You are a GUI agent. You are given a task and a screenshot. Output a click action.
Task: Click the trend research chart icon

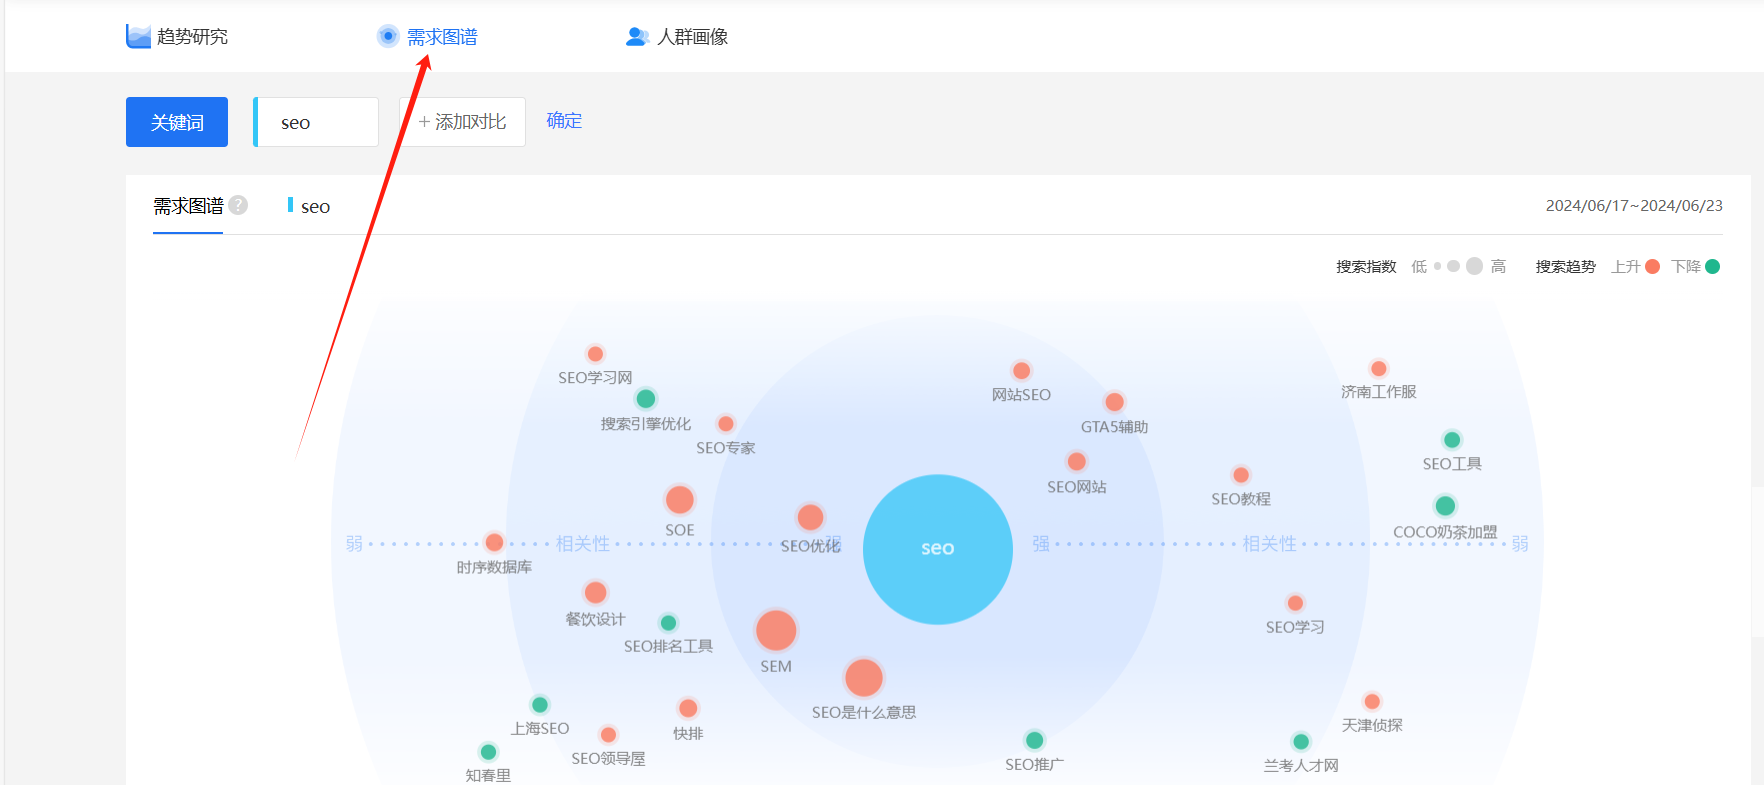(x=138, y=37)
